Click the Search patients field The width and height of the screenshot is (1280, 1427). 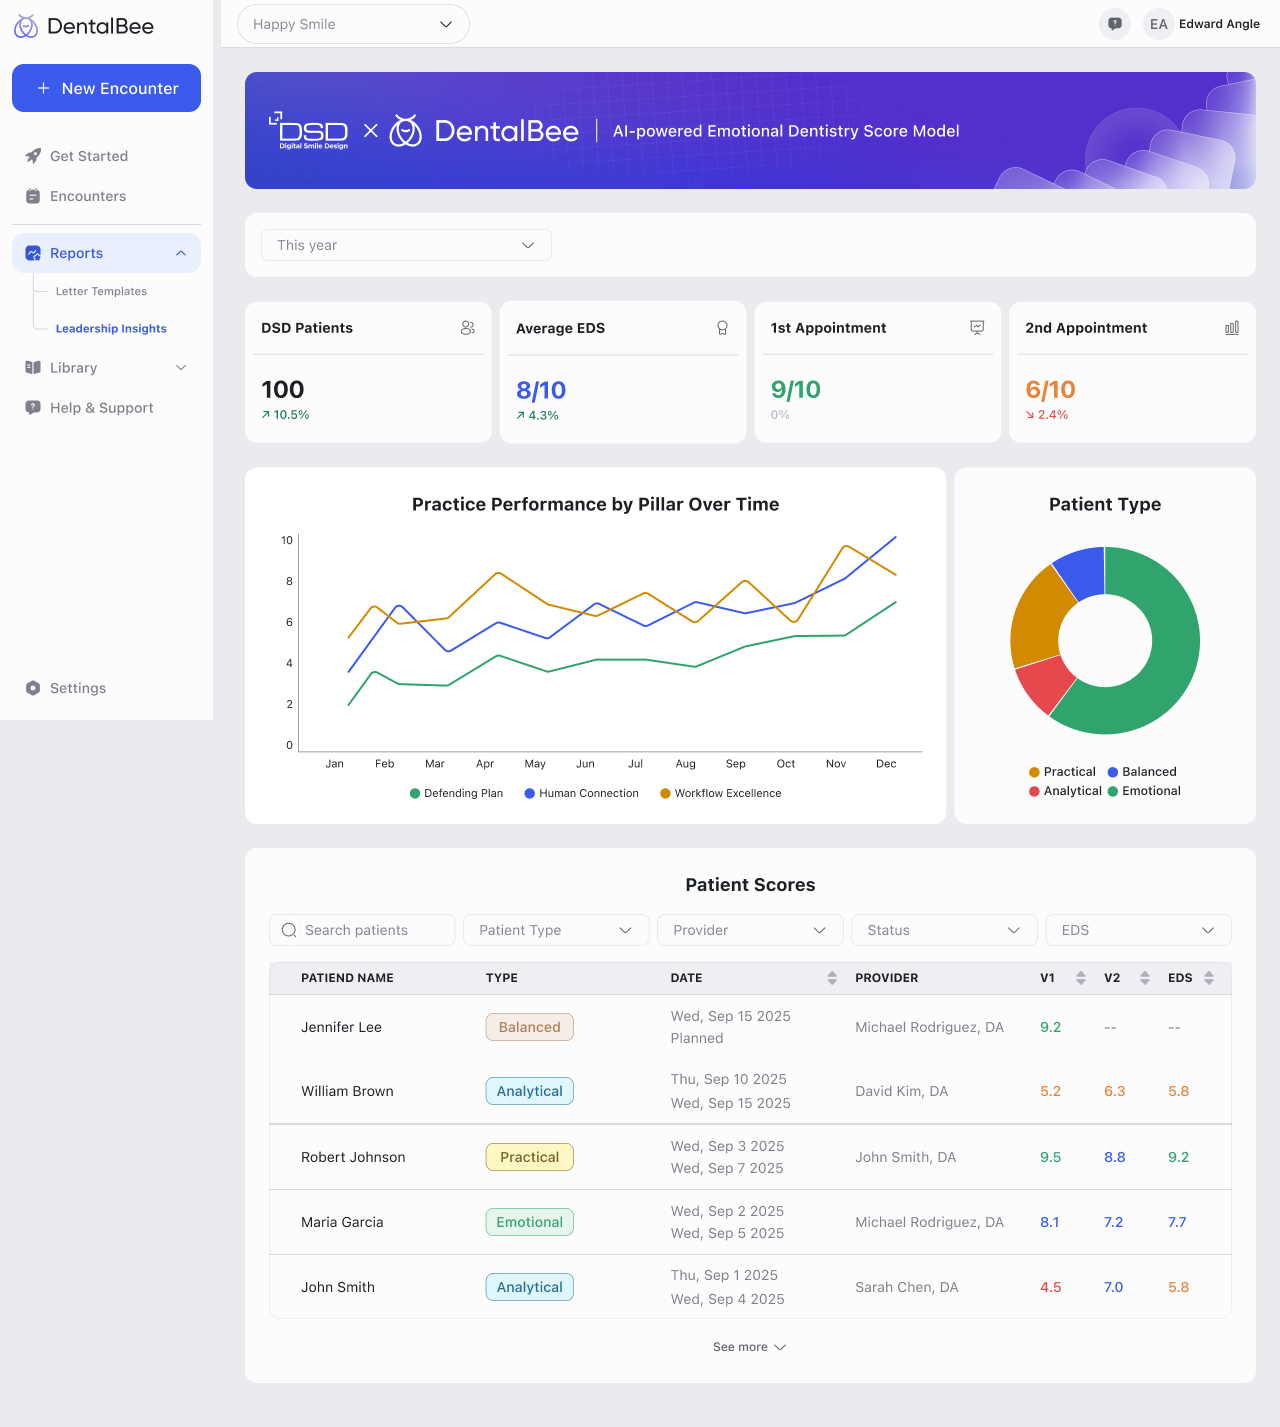(x=362, y=930)
